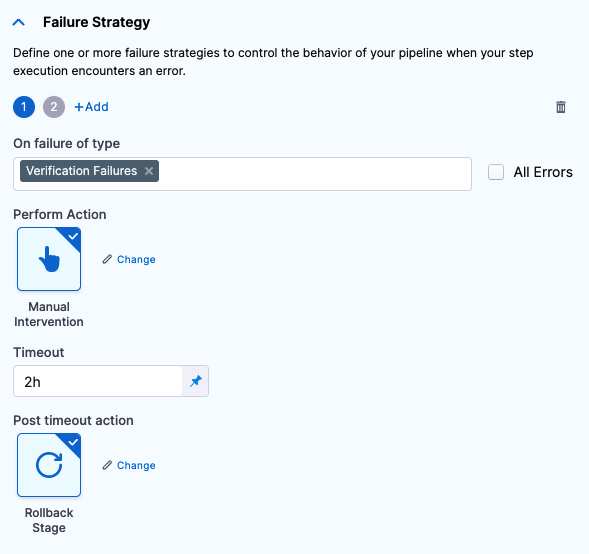Image resolution: width=589 pixels, height=554 pixels.
Task: Enable the All Errors checkbox
Action: pyautogui.click(x=496, y=172)
